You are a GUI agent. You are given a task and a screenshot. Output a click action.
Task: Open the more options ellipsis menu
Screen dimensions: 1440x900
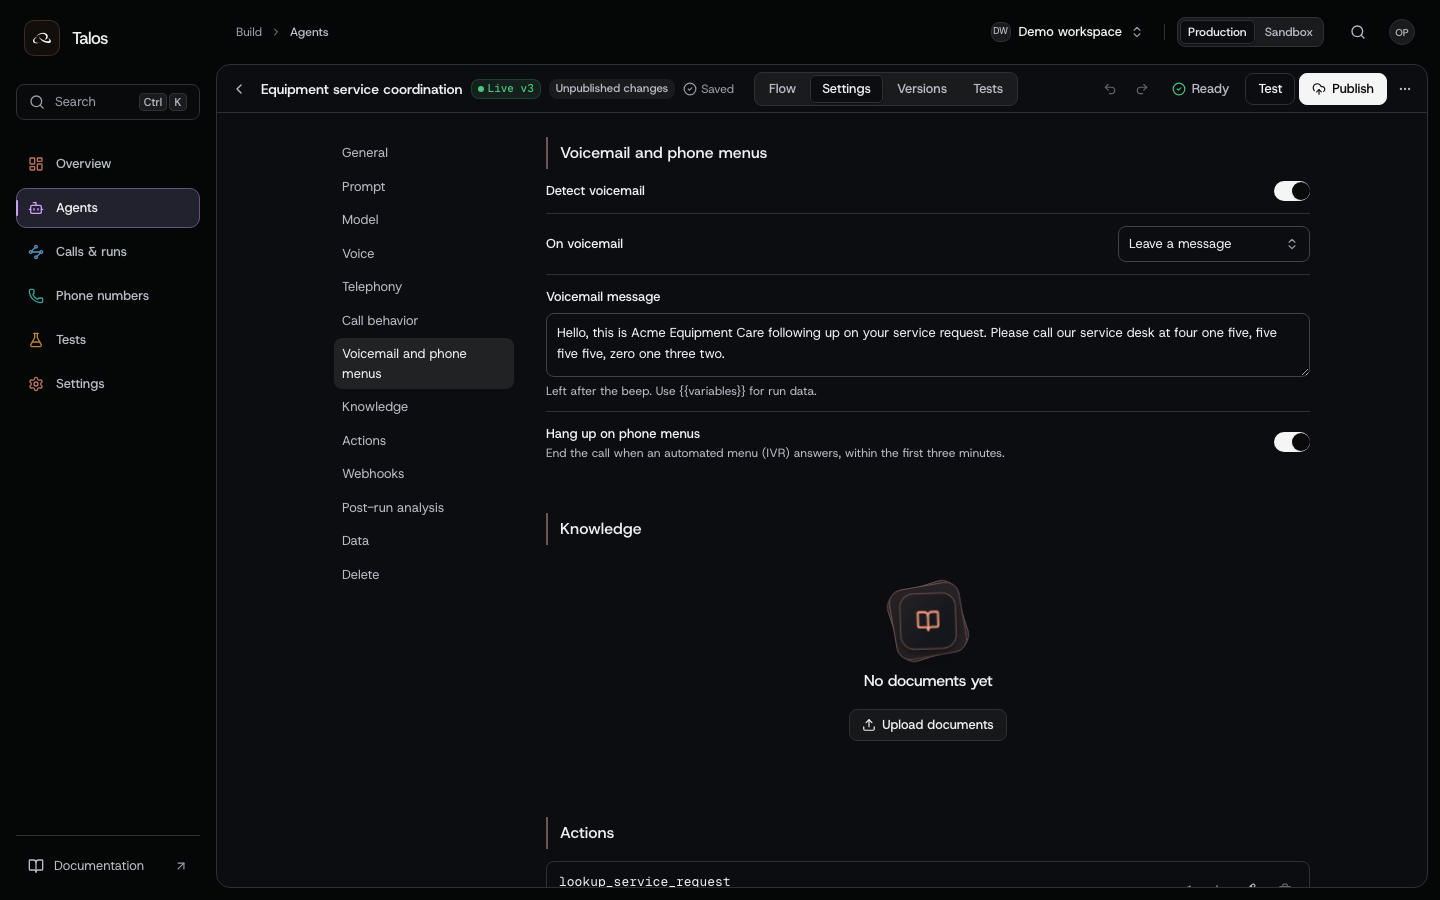[1405, 89]
